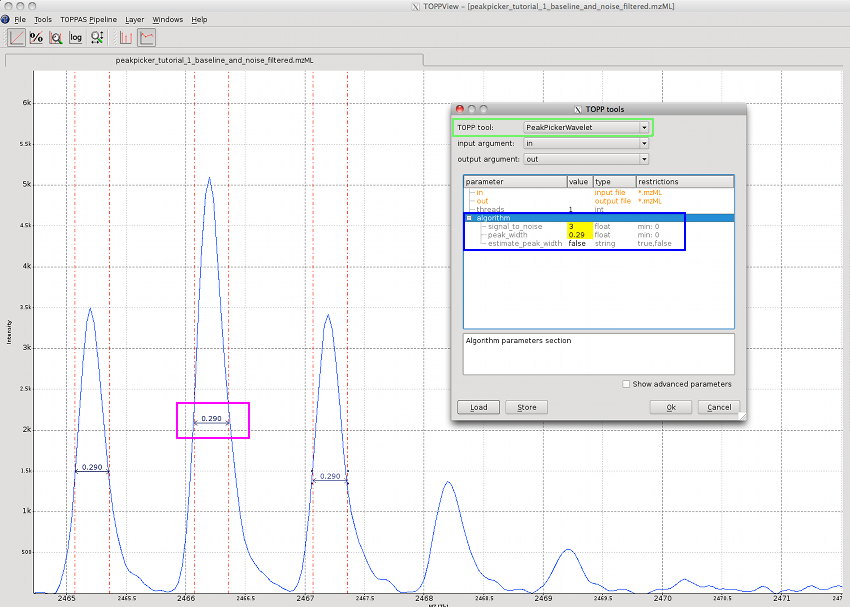Collapse the algorithm tree section
Viewport: 850px width, 607px height.
click(x=469, y=217)
